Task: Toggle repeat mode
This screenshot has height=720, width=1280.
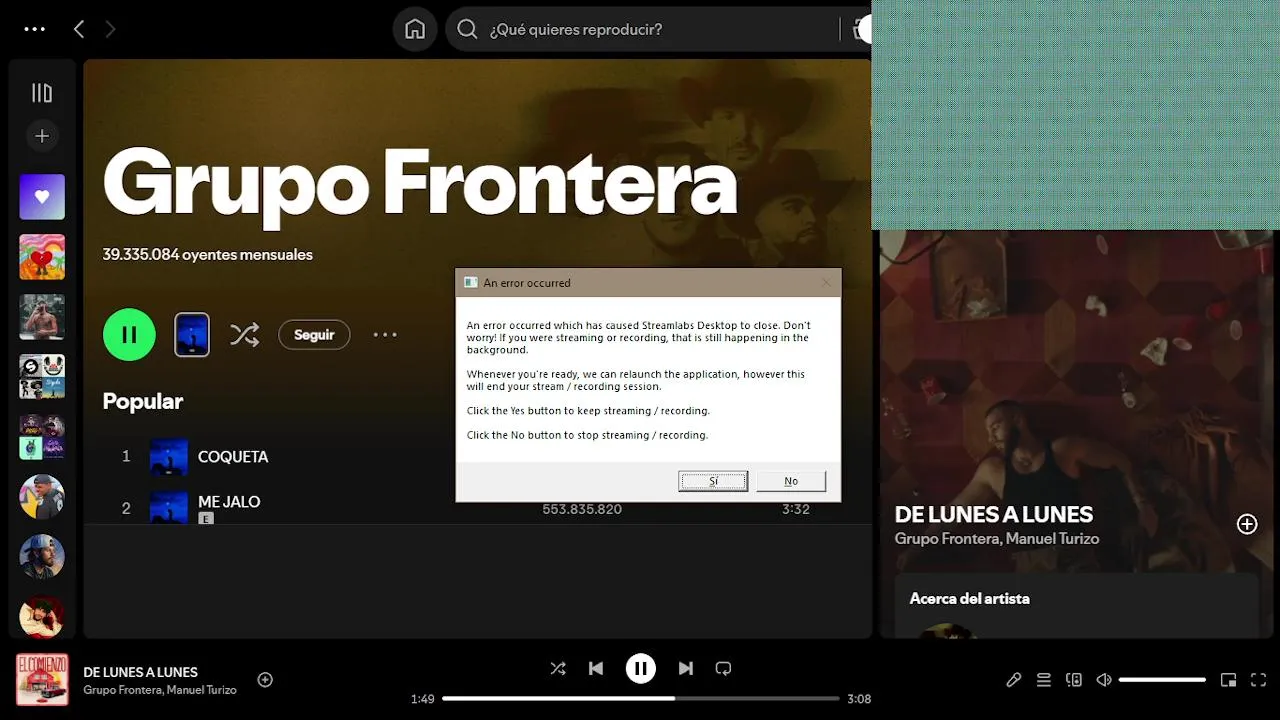Action: click(724, 668)
